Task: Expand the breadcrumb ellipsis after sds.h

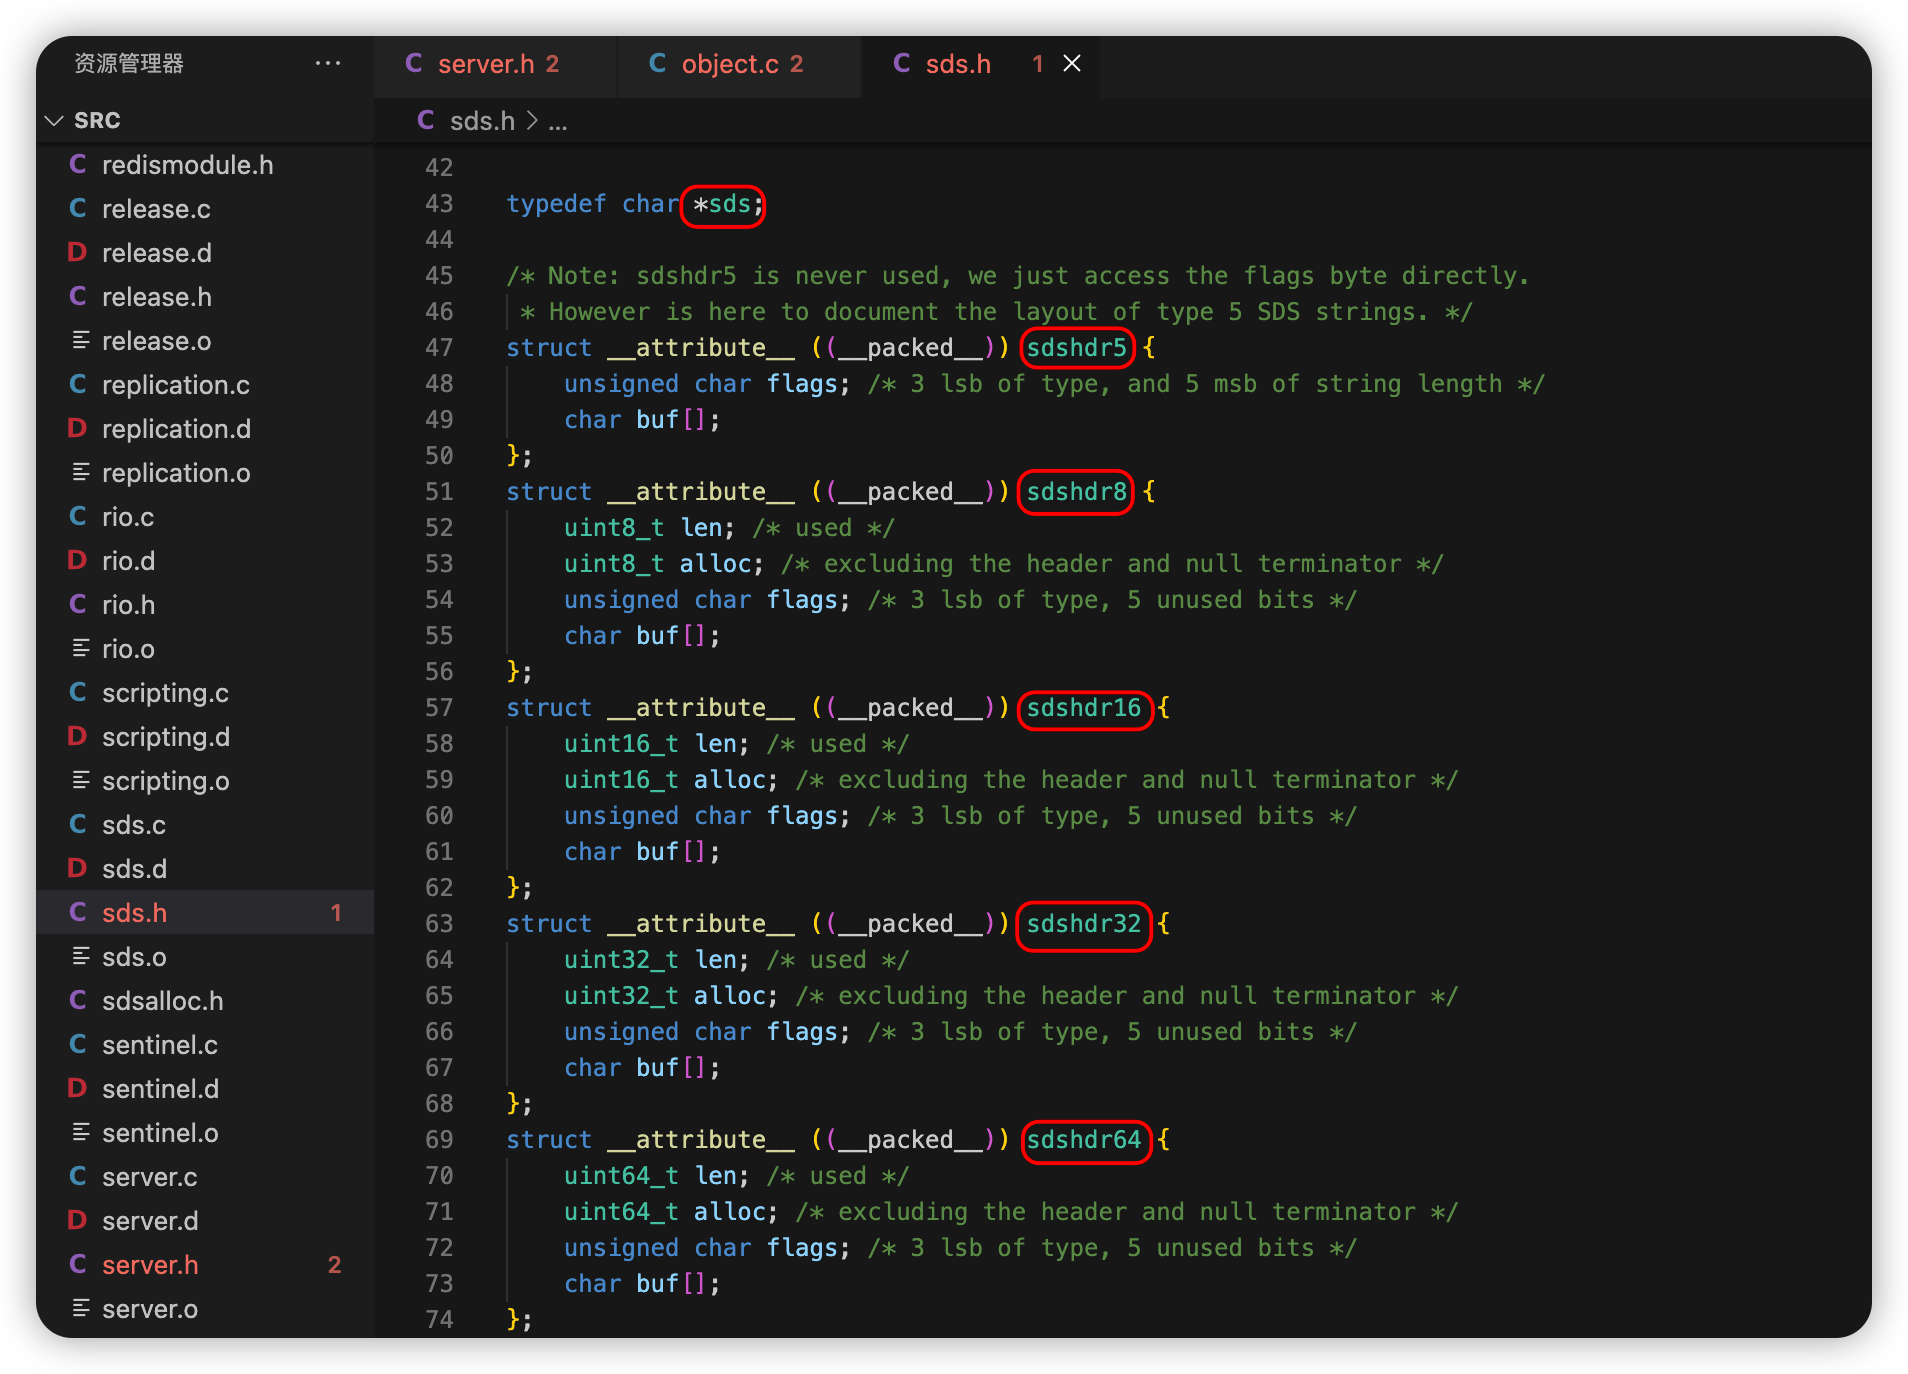Action: point(559,121)
